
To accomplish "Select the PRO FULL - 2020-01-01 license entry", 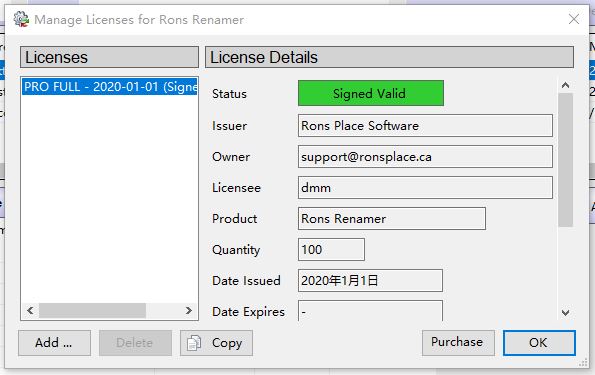I will [x=110, y=87].
